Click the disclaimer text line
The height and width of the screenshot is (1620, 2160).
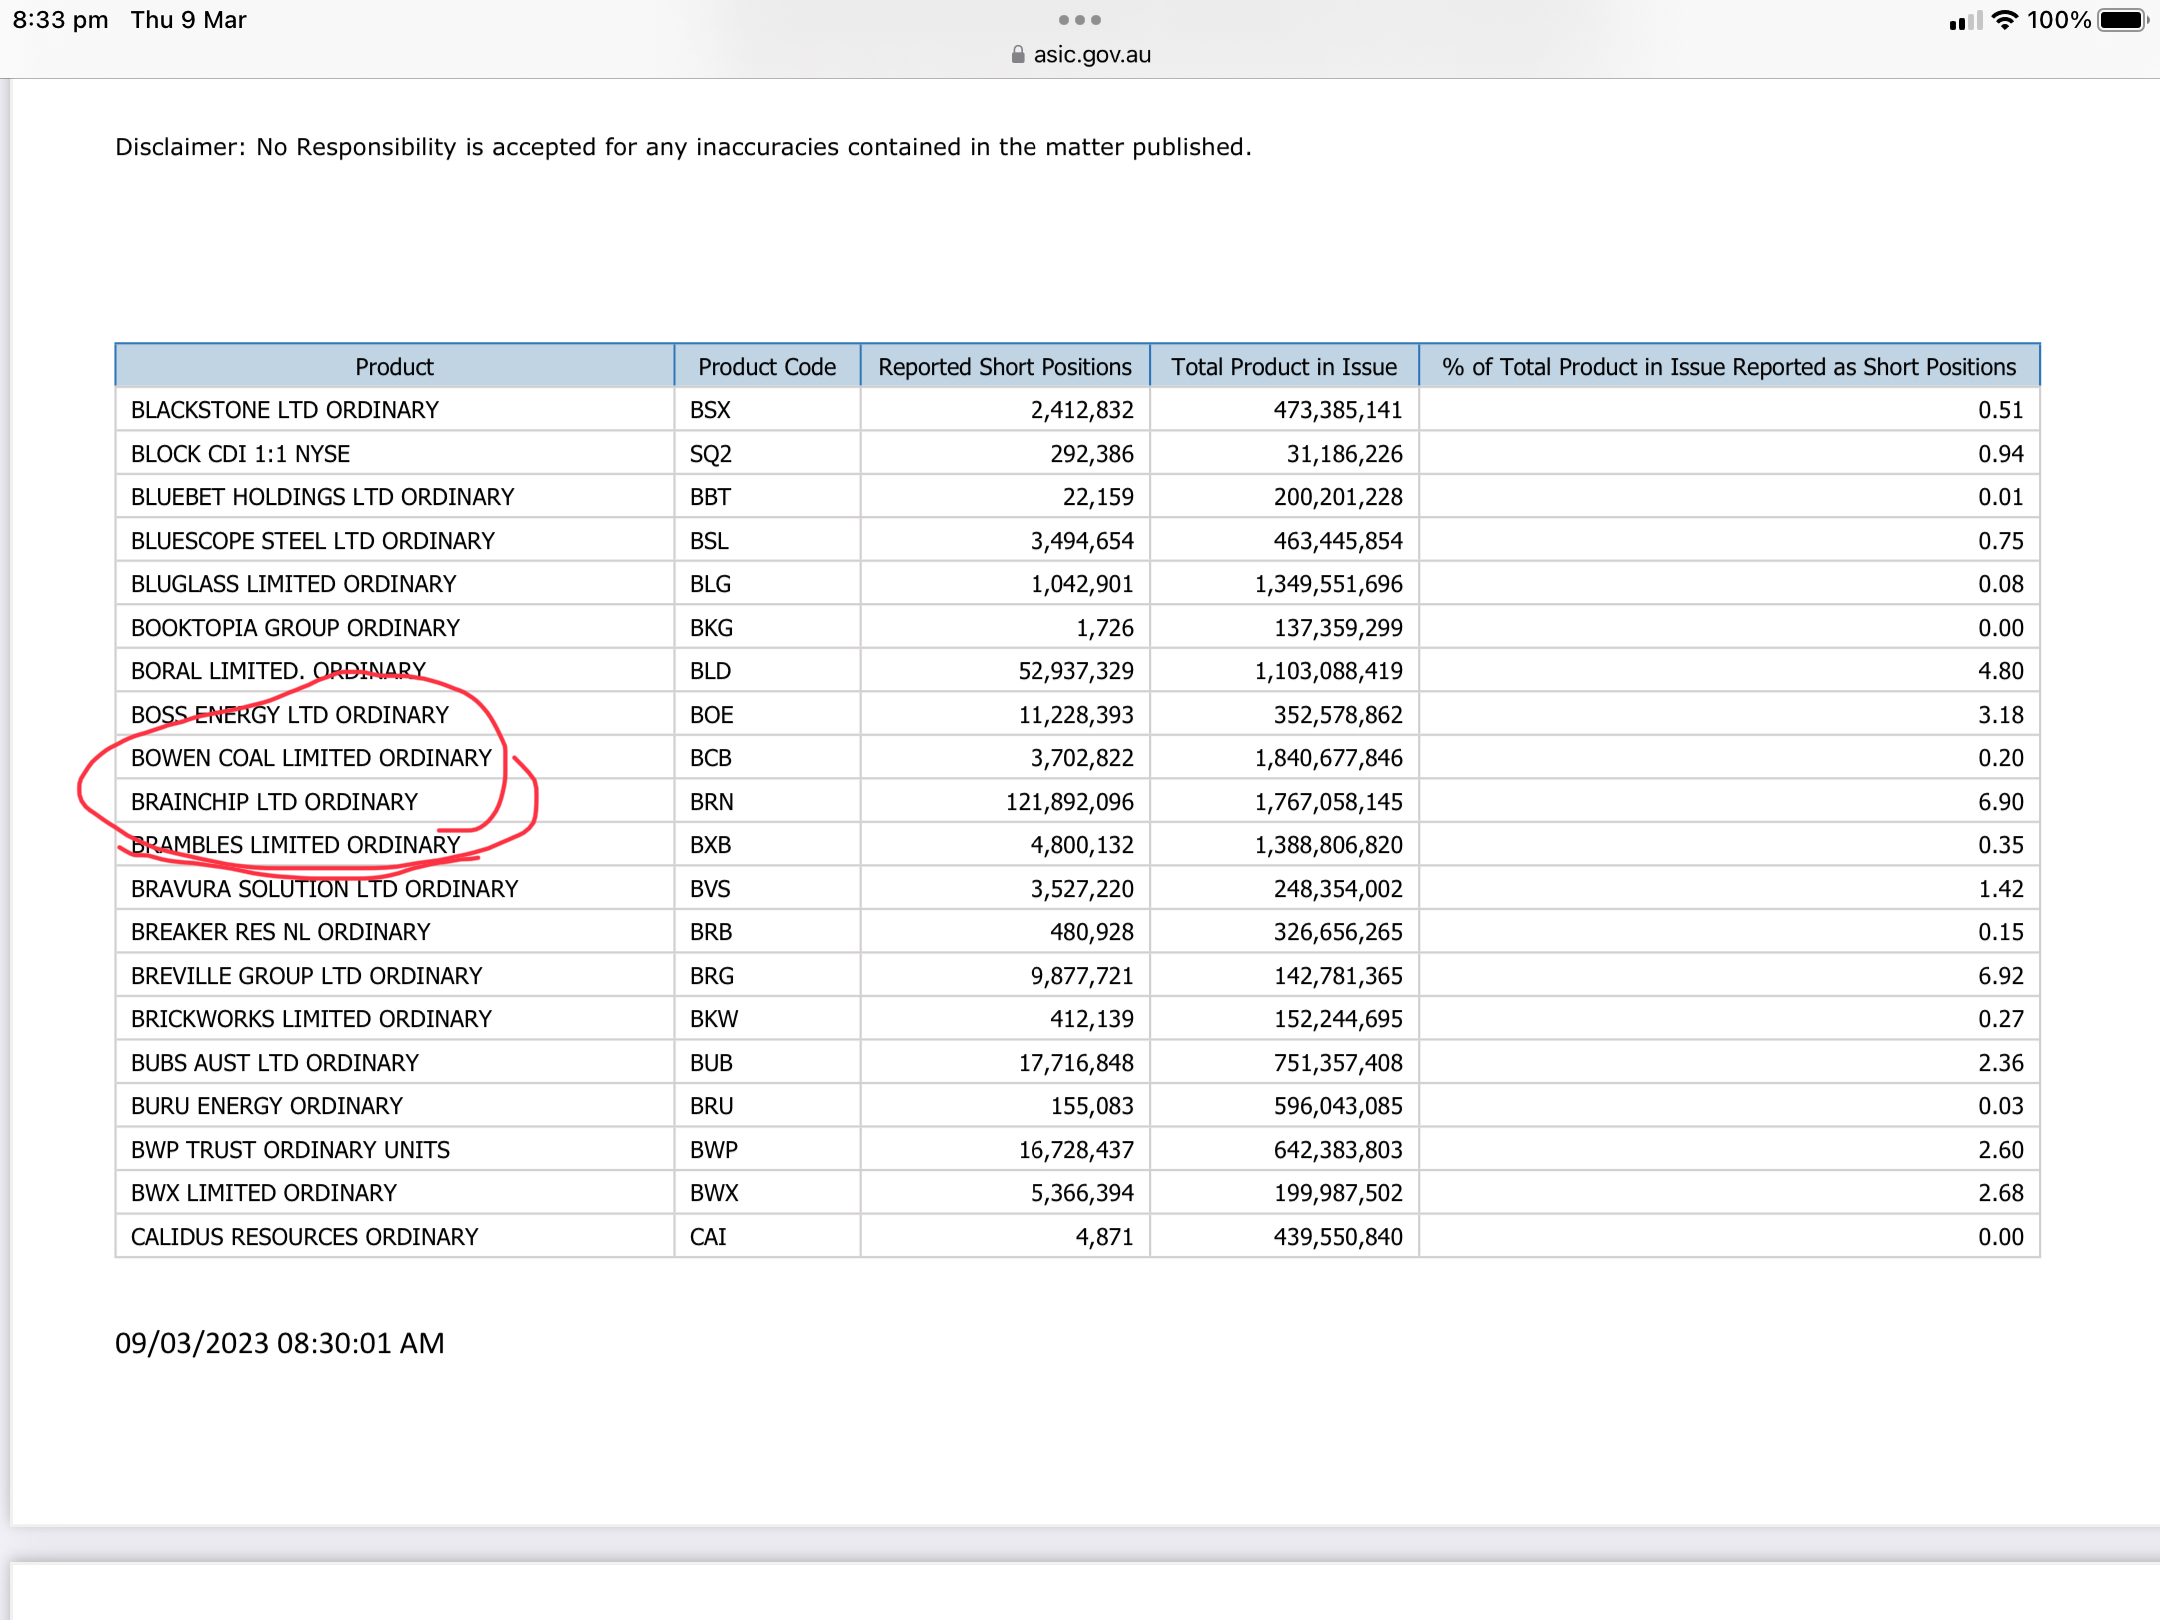point(683,147)
